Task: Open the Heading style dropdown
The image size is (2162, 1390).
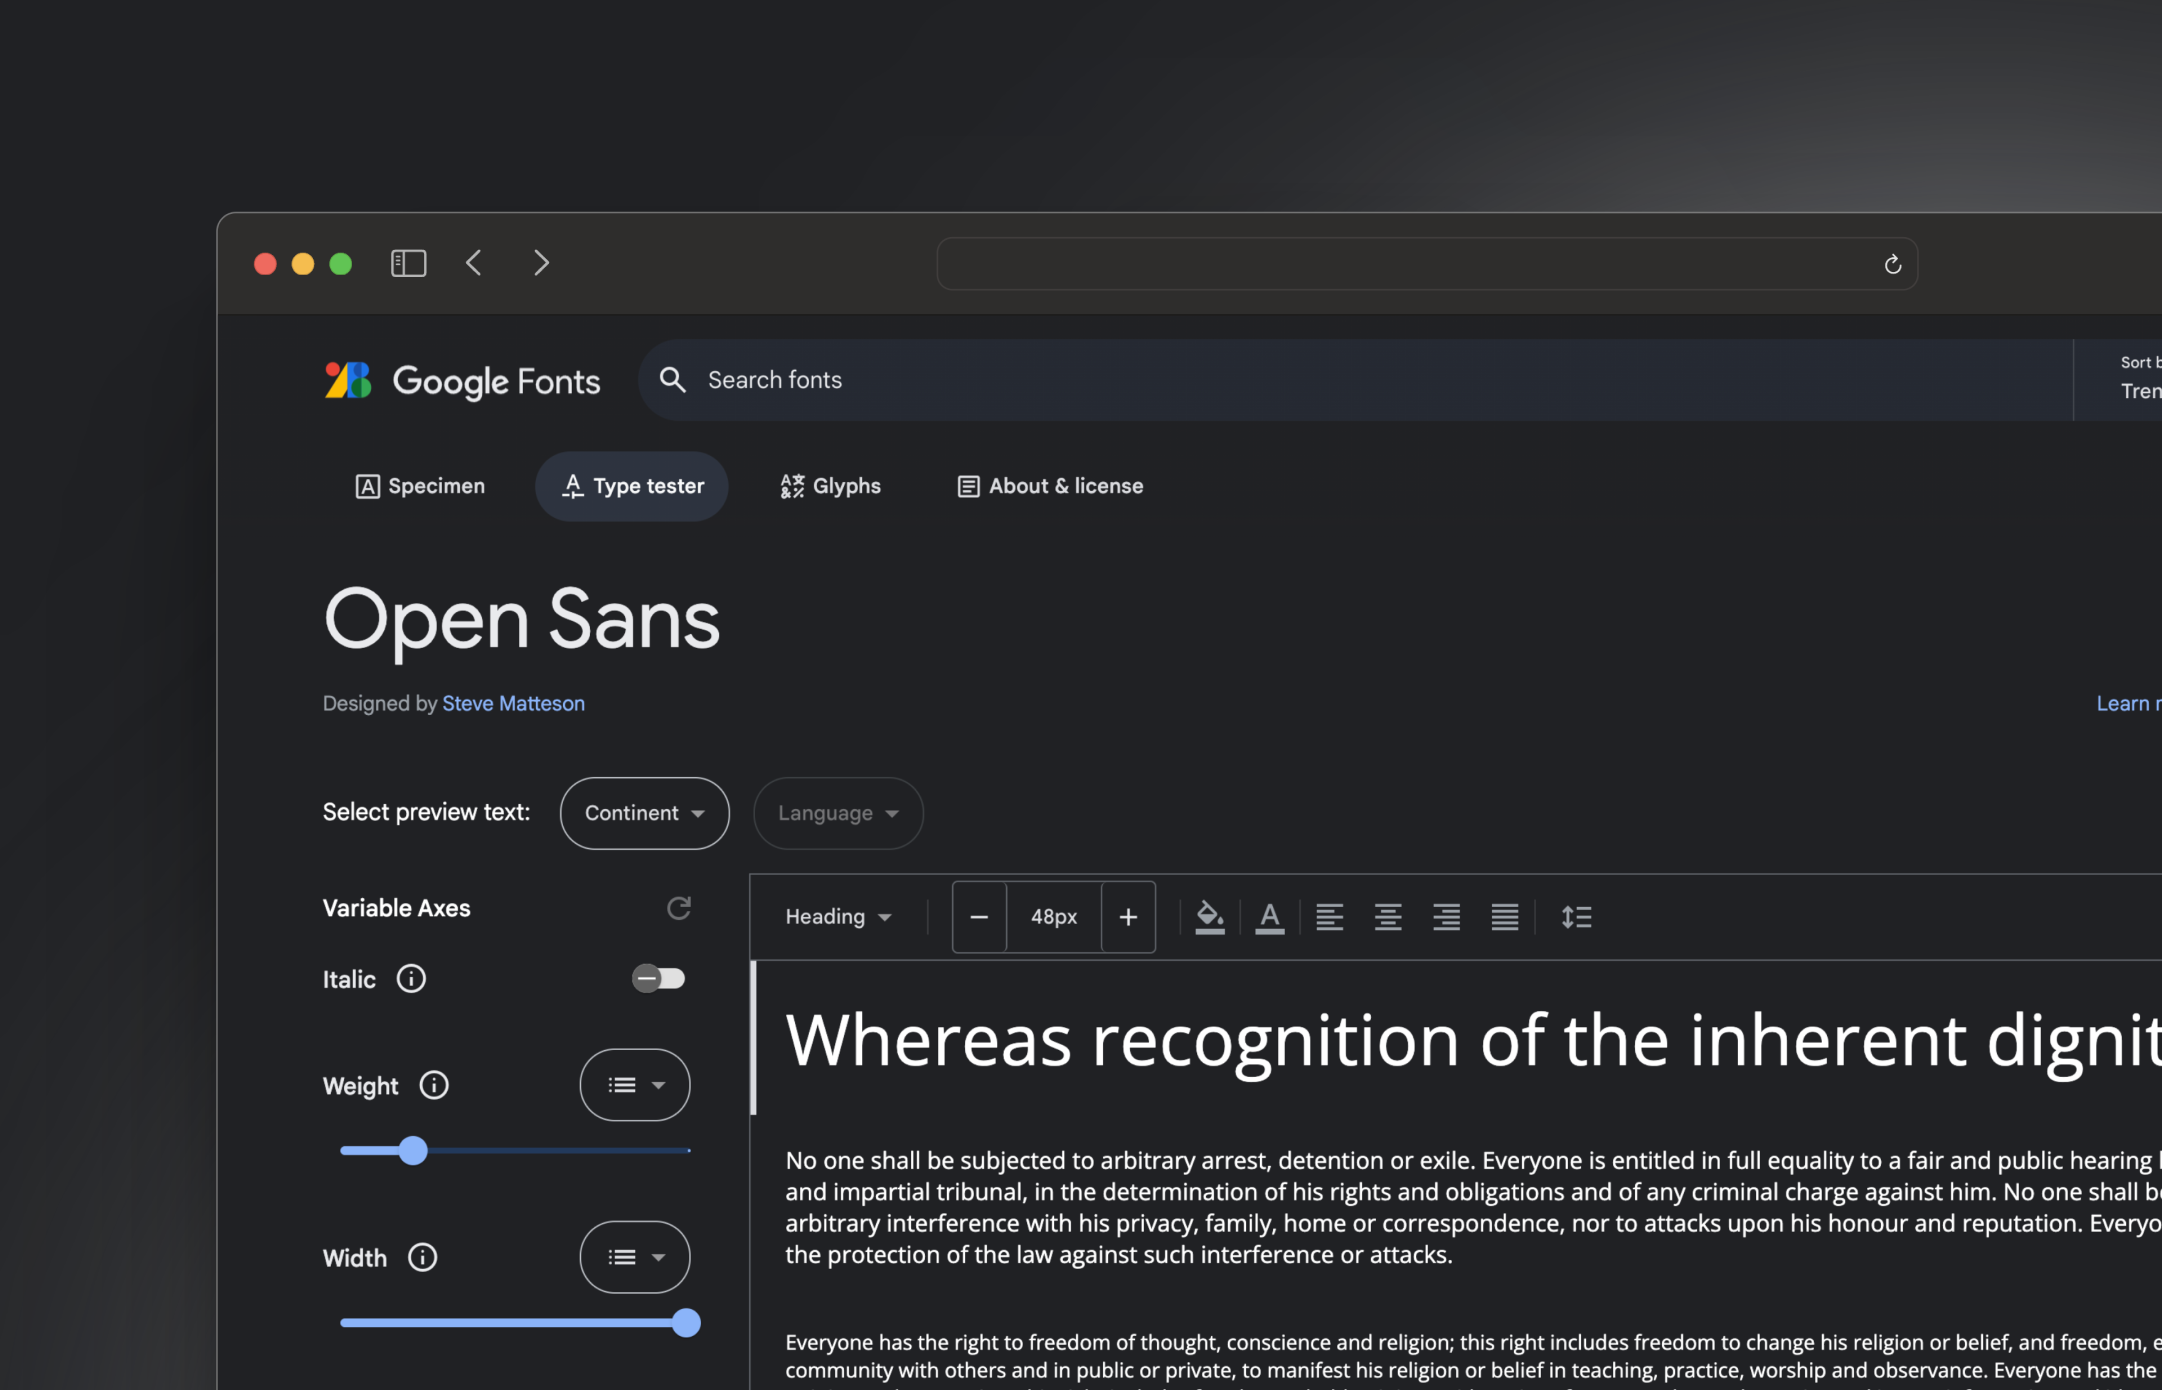Action: pos(838,917)
